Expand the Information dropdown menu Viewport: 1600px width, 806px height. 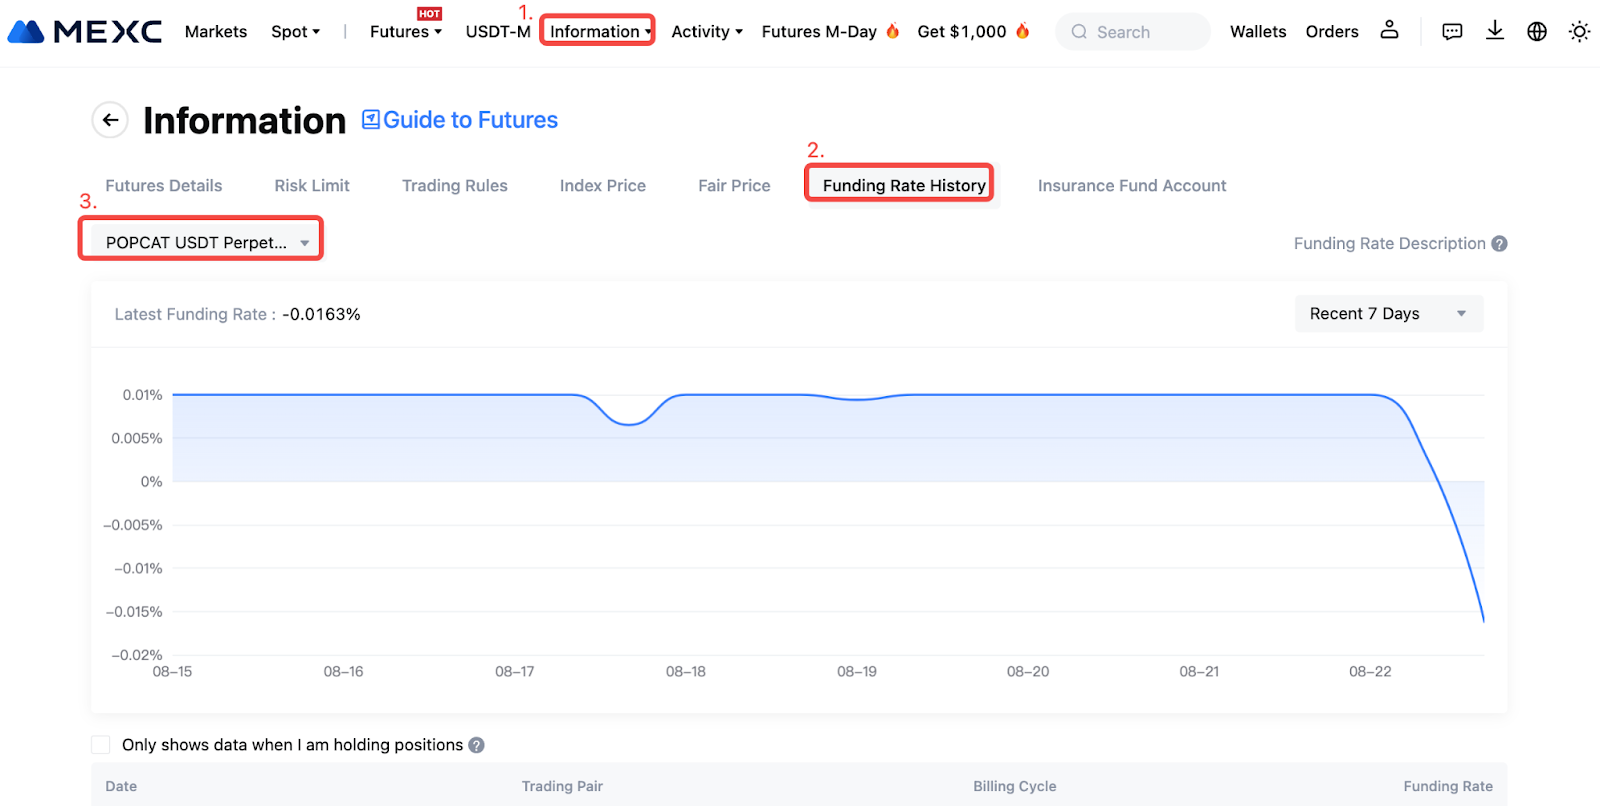(x=600, y=32)
